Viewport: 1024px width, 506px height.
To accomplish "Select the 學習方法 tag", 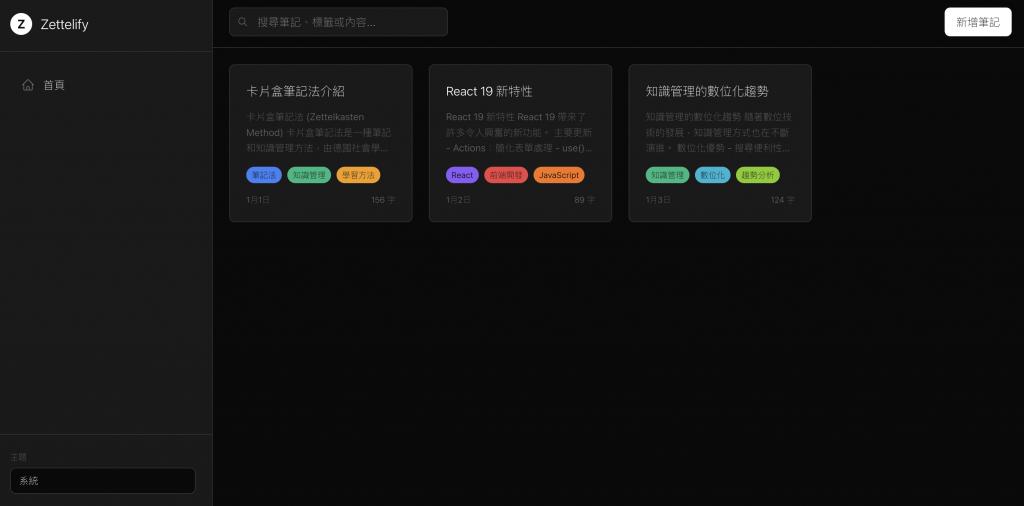I will pyautogui.click(x=359, y=175).
